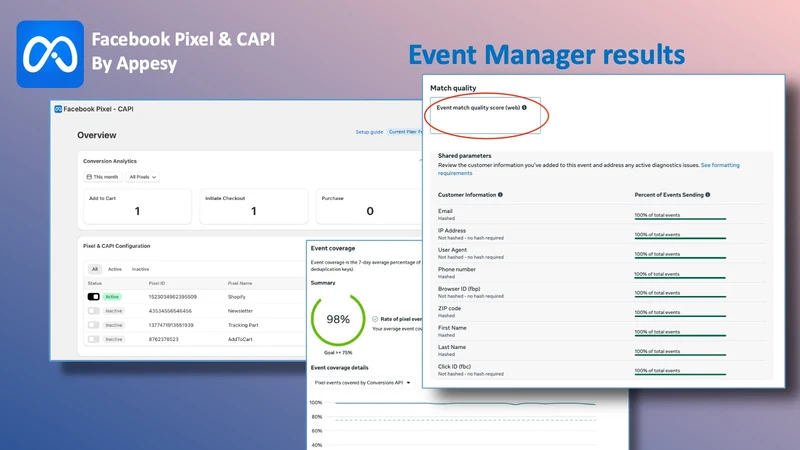Click the 98% event coverage ring

pos(338,319)
